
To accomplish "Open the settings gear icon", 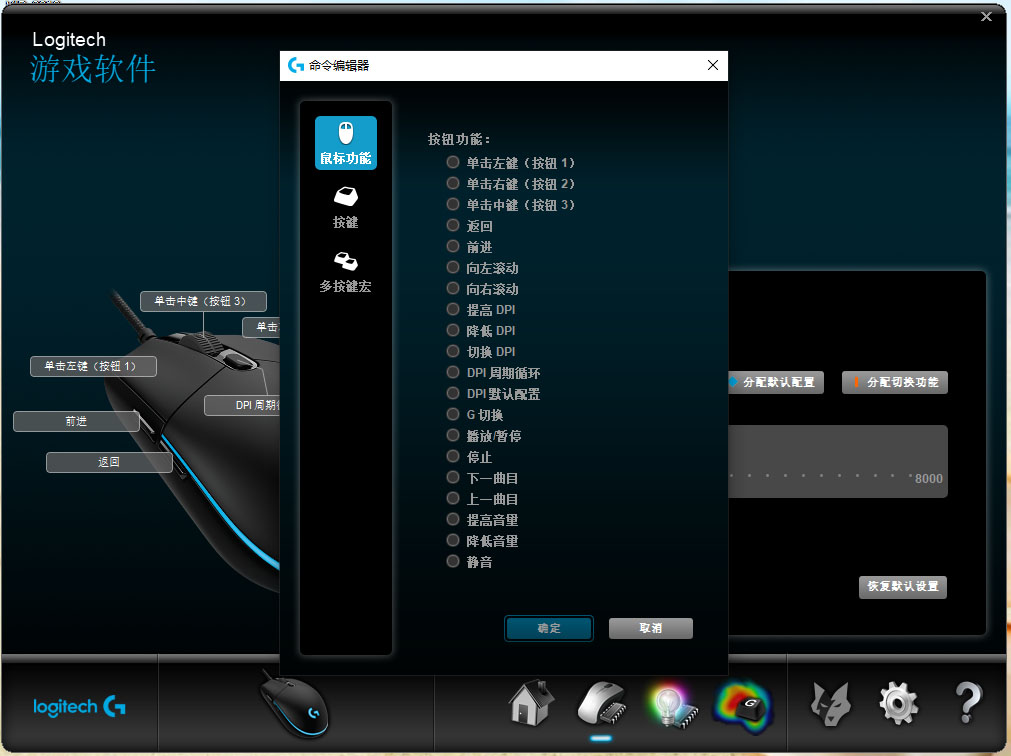I will pyautogui.click(x=899, y=704).
